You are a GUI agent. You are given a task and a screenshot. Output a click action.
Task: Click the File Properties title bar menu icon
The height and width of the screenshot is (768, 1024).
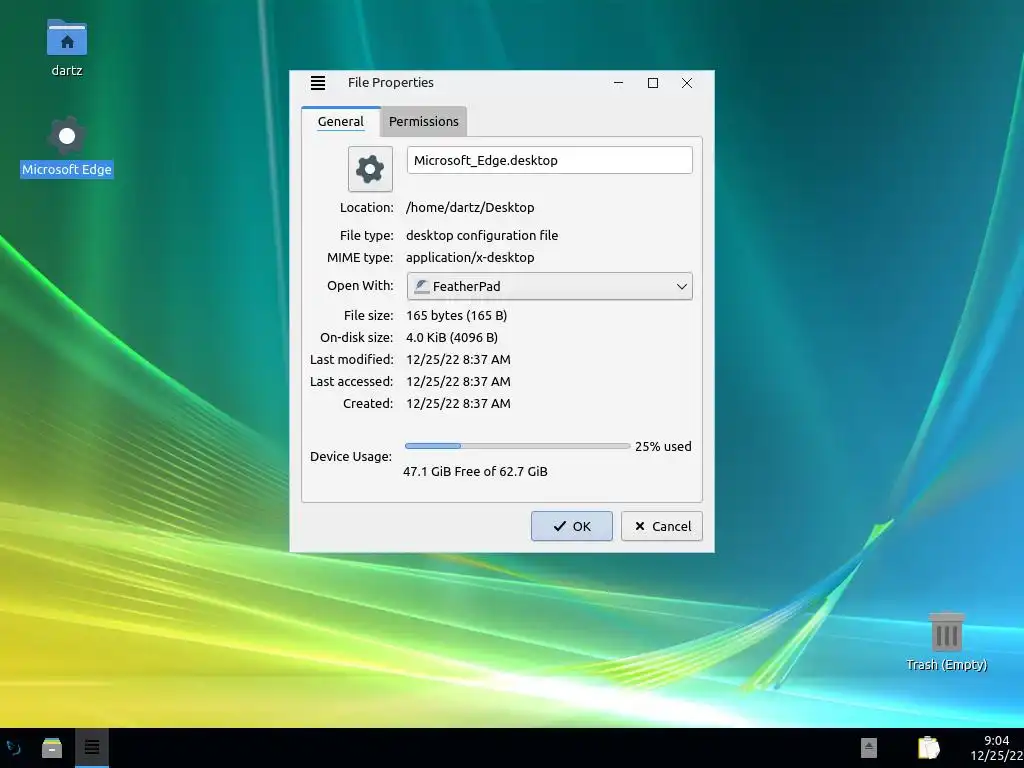317,83
